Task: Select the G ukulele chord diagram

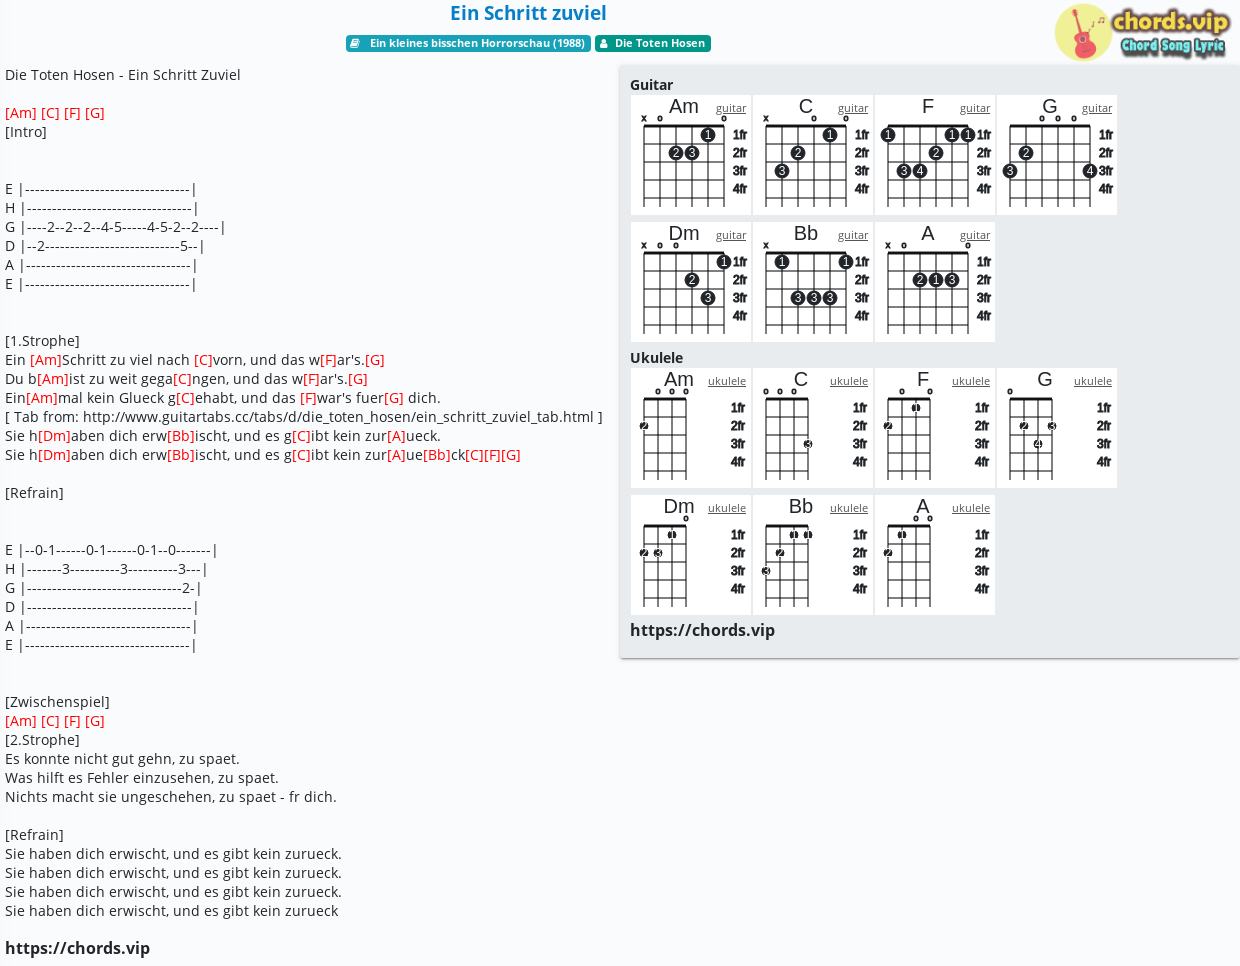Action: coord(1057,428)
